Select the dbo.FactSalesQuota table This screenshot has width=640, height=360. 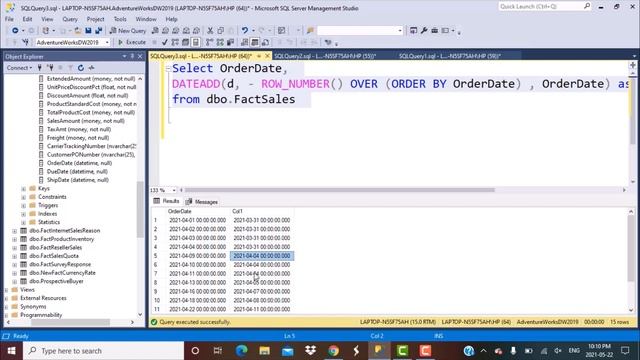tap(54, 256)
